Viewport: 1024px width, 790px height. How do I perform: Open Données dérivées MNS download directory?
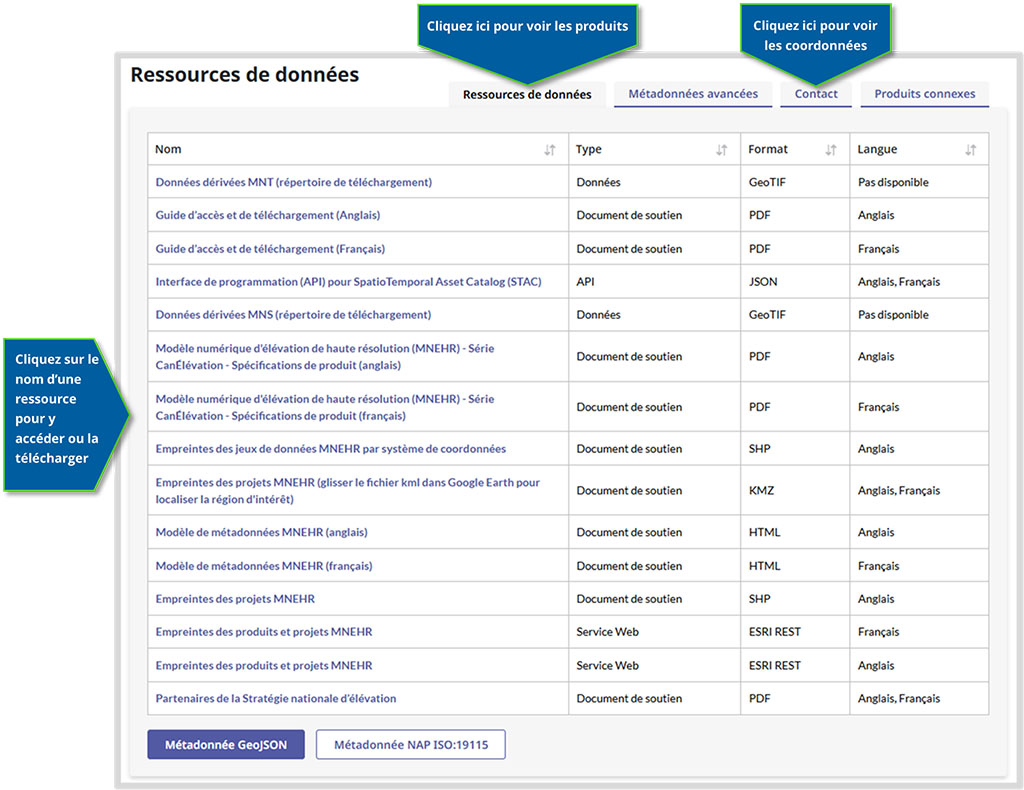click(x=293, y=314)
